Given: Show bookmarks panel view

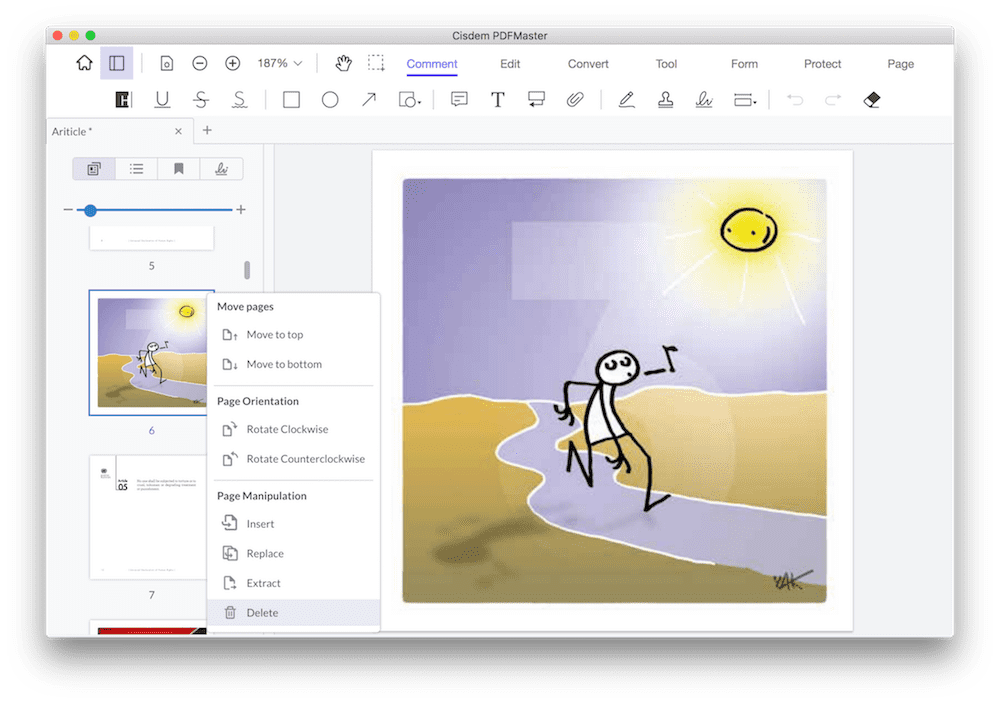Looking at the screenshot, I should 179,169.
